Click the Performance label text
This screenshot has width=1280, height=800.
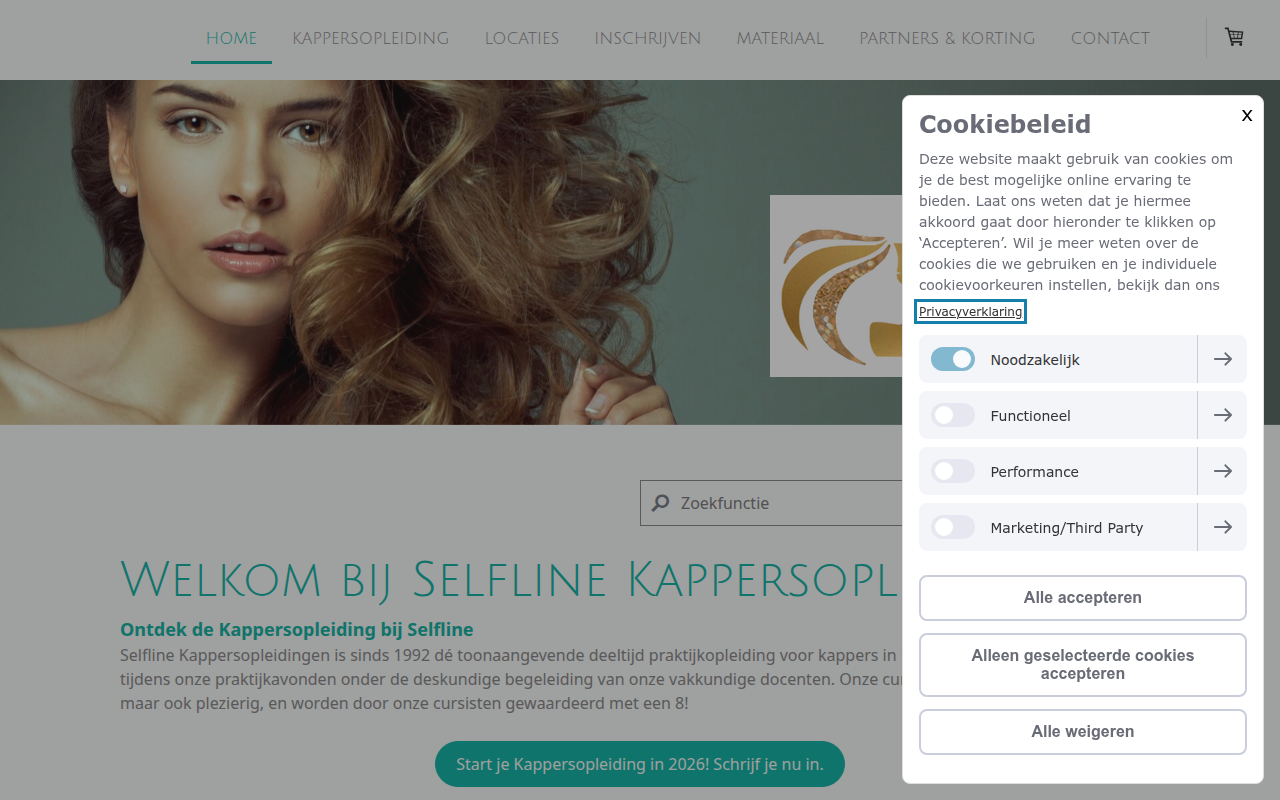tap(1035, 472)
